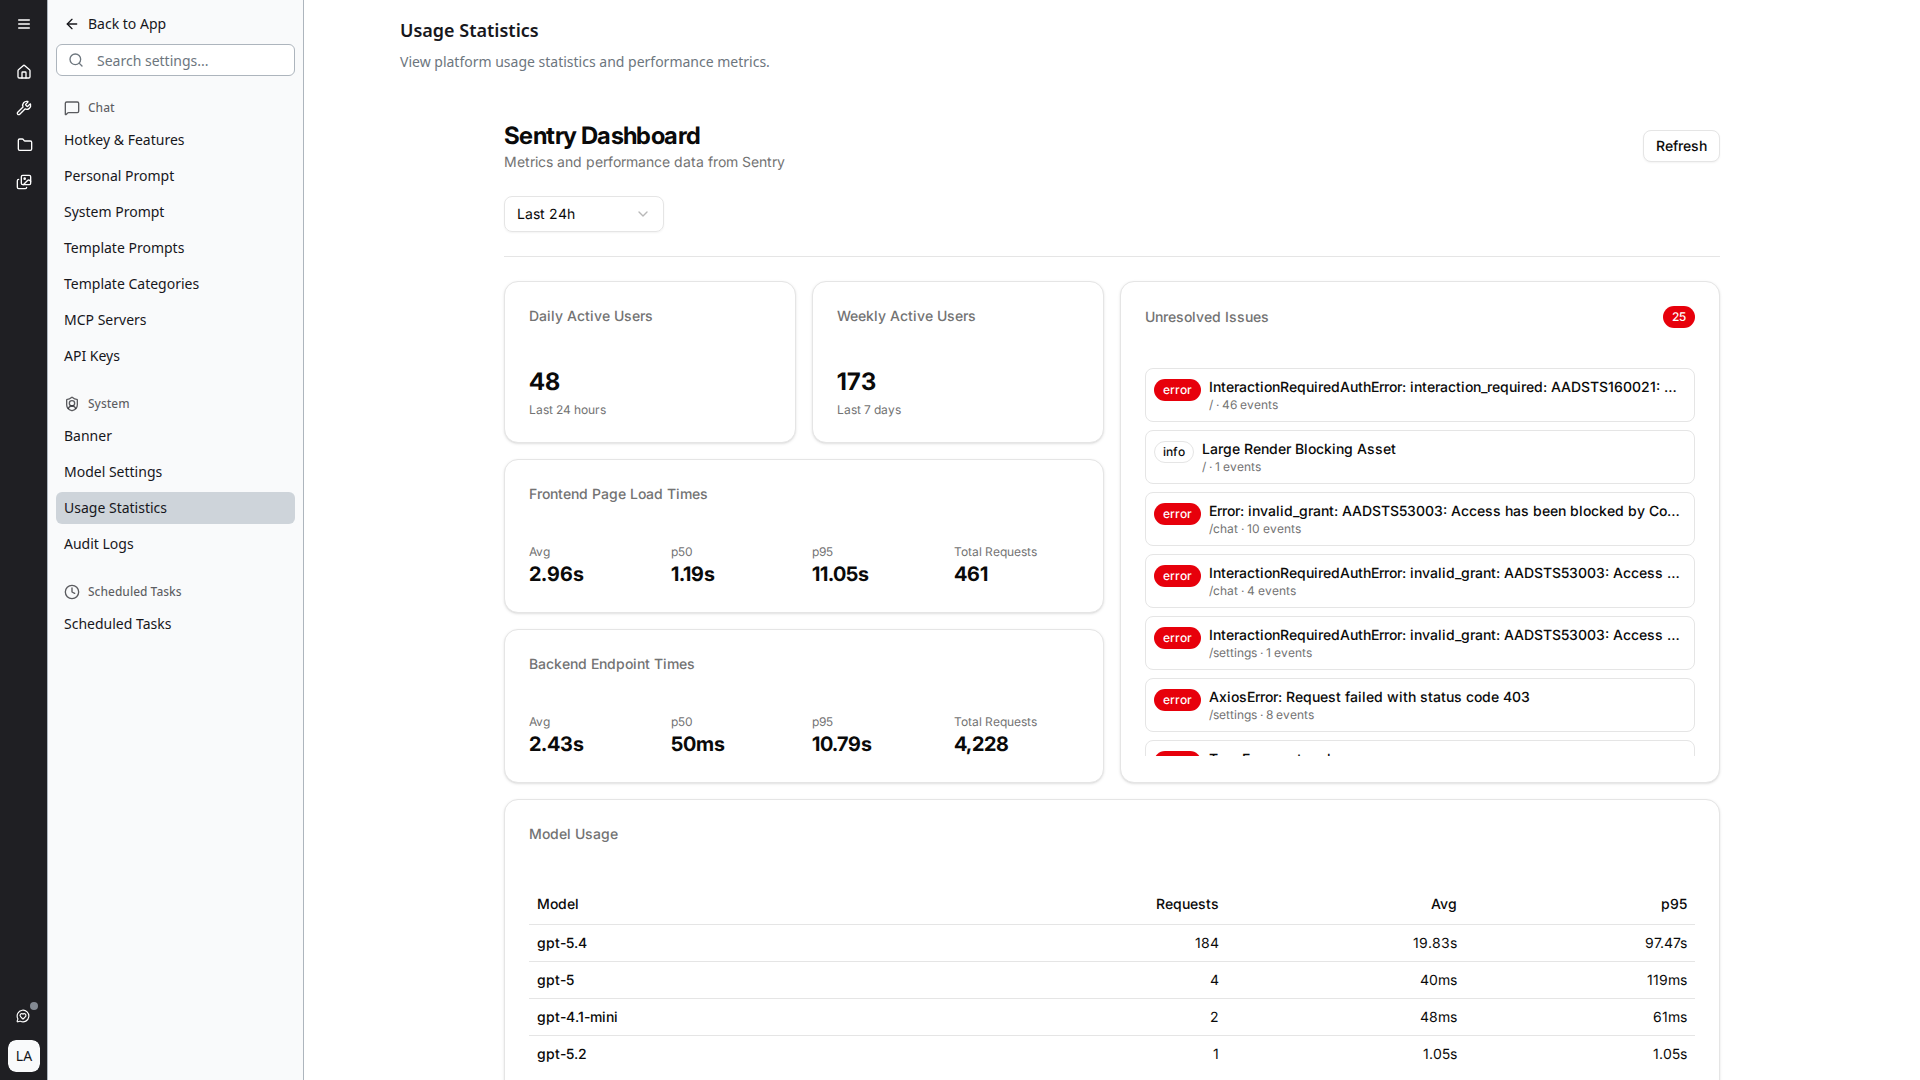Open the wrench tools icon
1920x1080 pixels.
[x=24, y=108]
